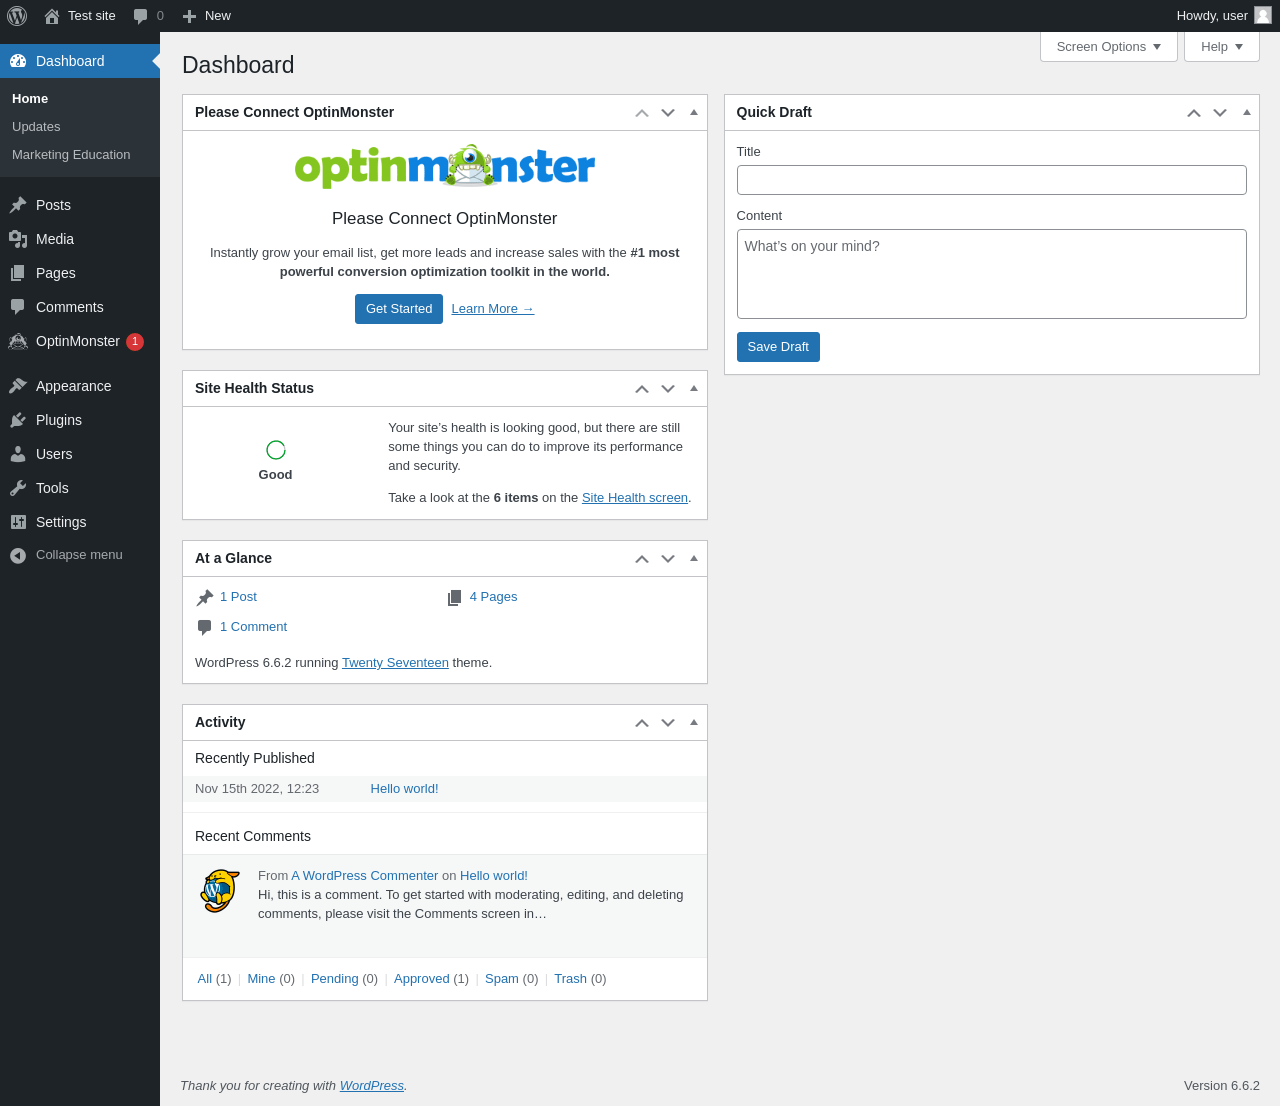Open the user avatar in admin bar
The height and width of the screenshot is (1106, 1280).
coord(1263,15)
